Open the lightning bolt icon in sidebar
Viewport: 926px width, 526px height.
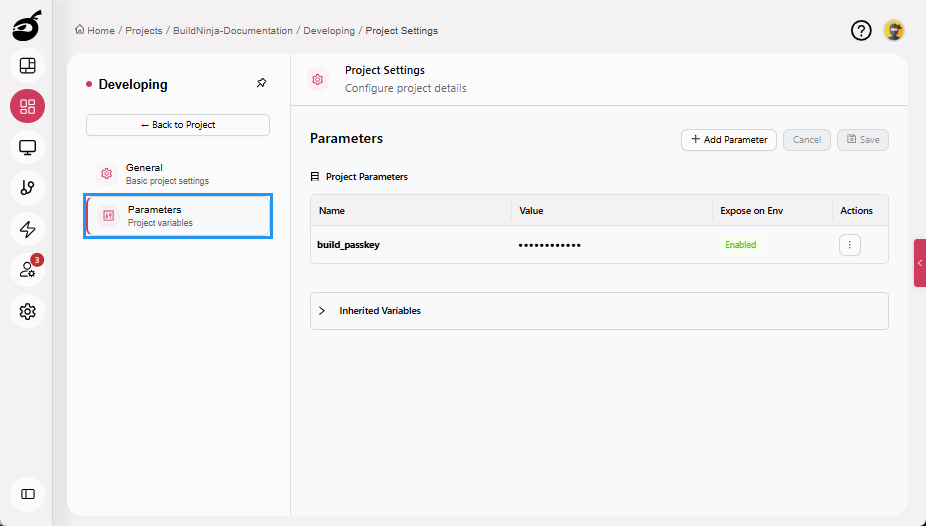point(27,230)
